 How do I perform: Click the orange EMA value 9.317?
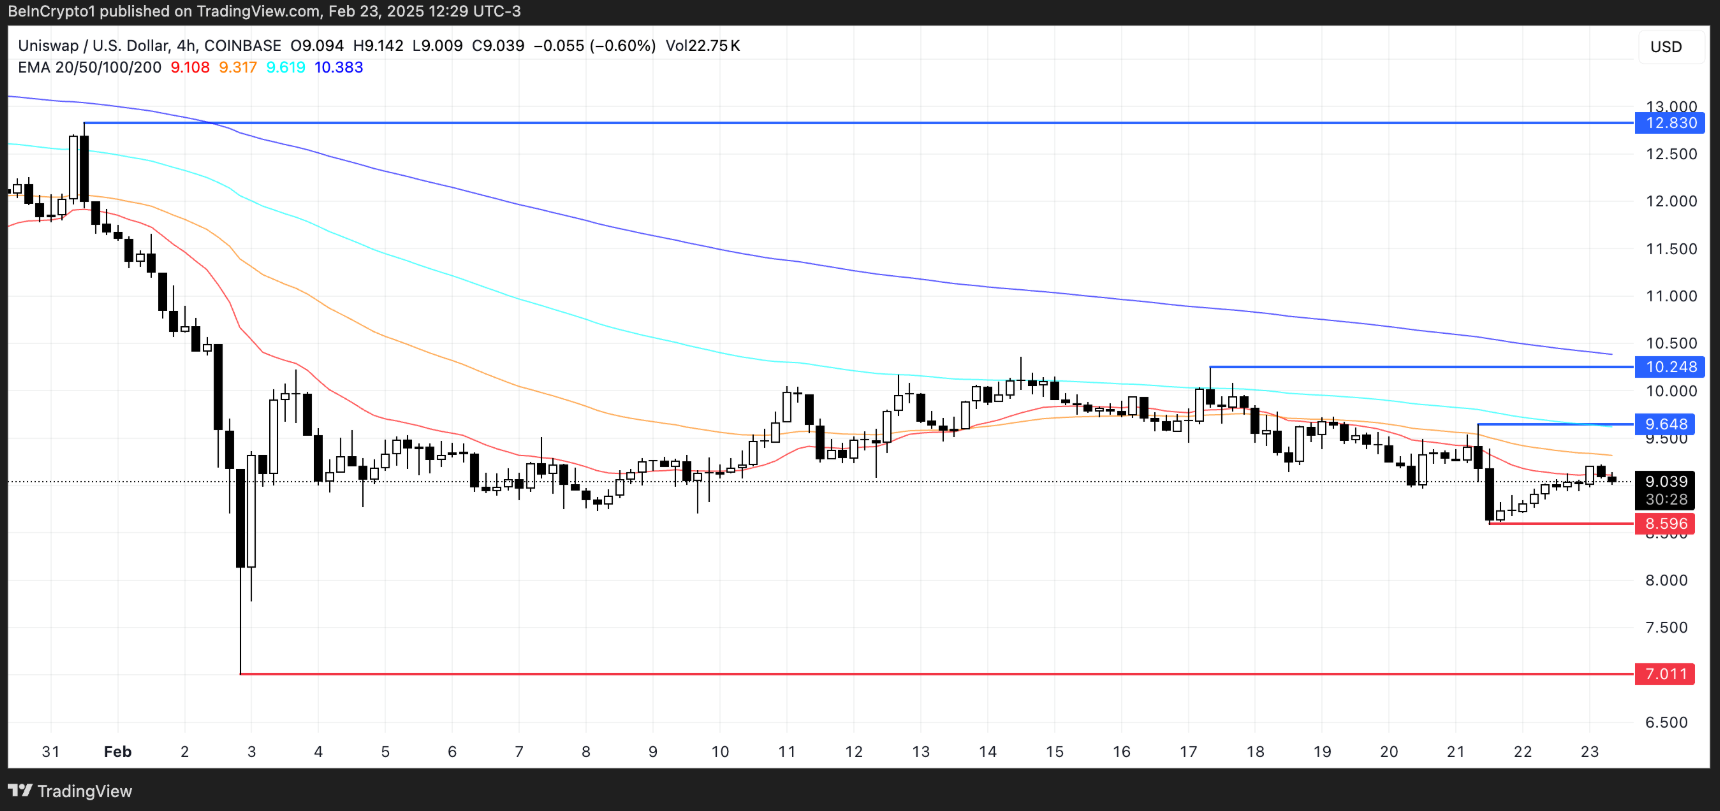(x=238, y=68)
